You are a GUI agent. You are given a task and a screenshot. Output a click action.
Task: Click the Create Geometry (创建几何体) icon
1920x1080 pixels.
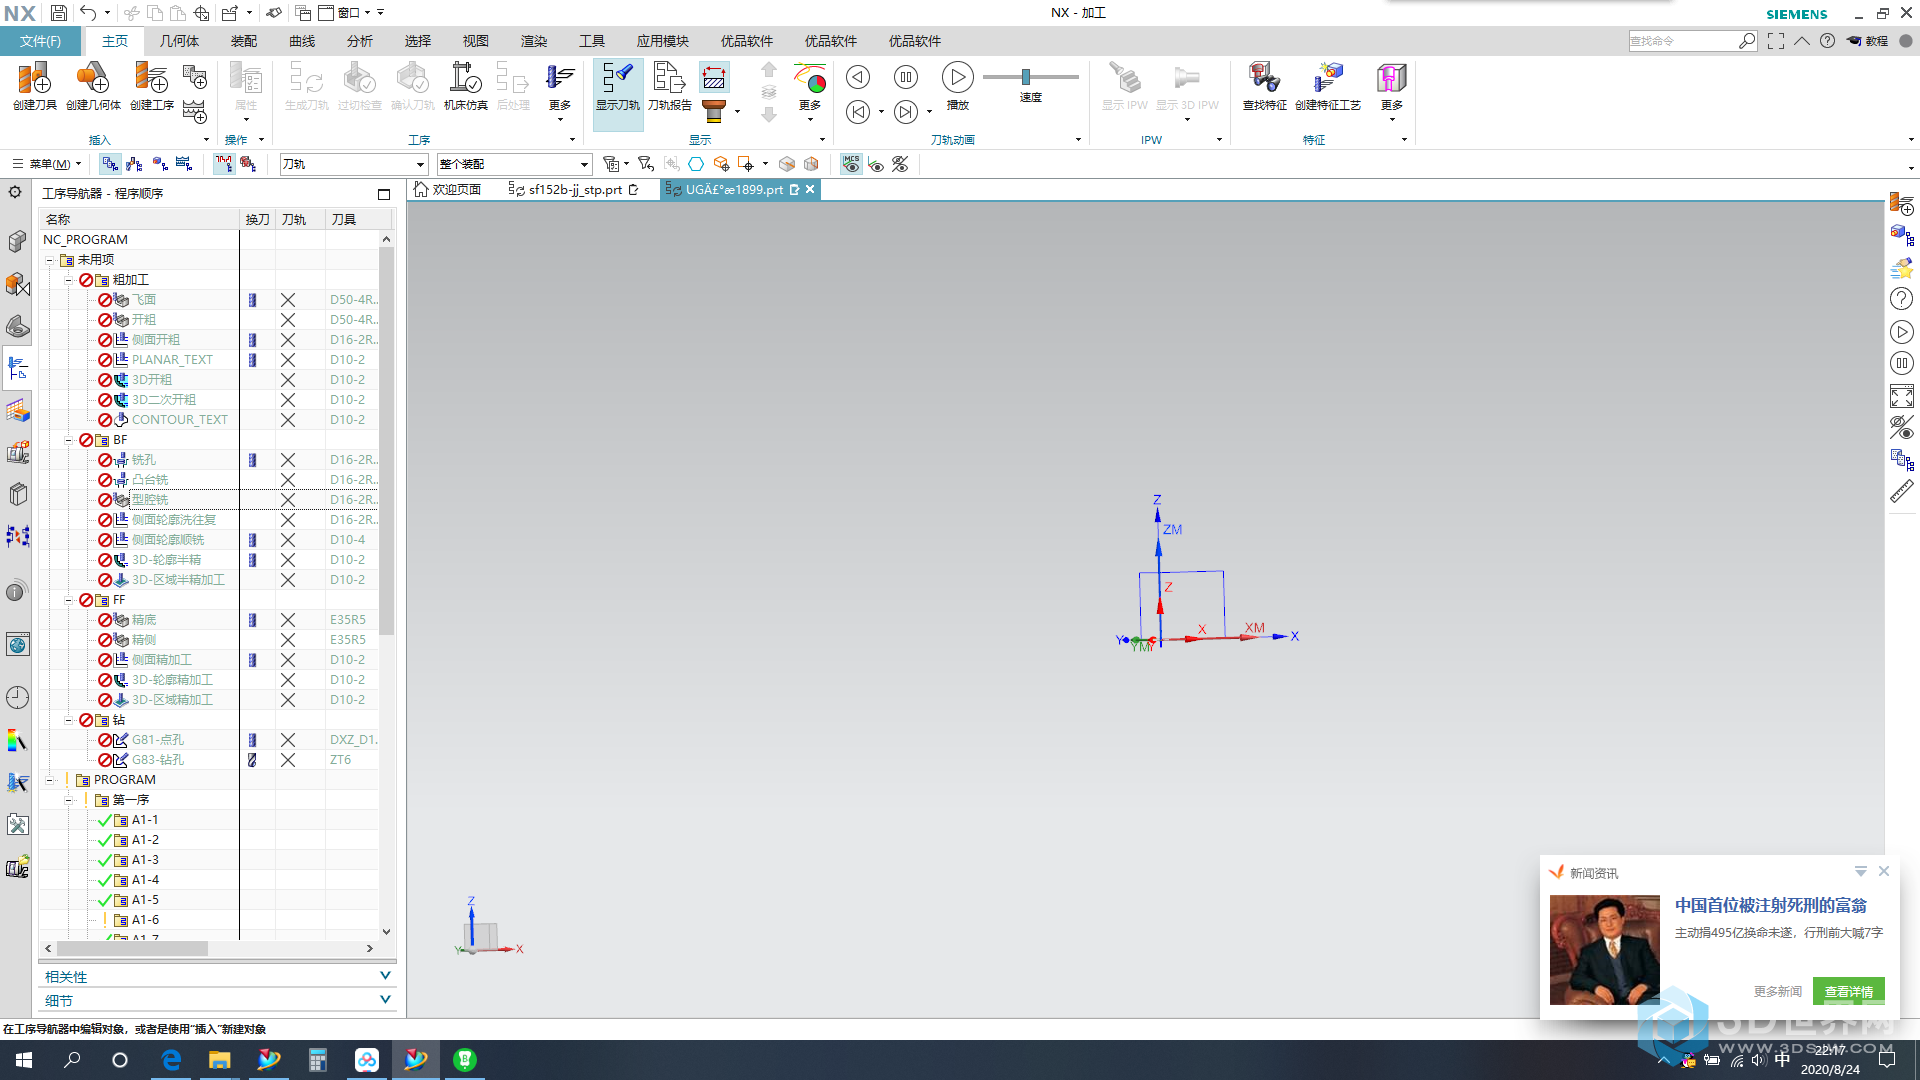click(93, 86)
